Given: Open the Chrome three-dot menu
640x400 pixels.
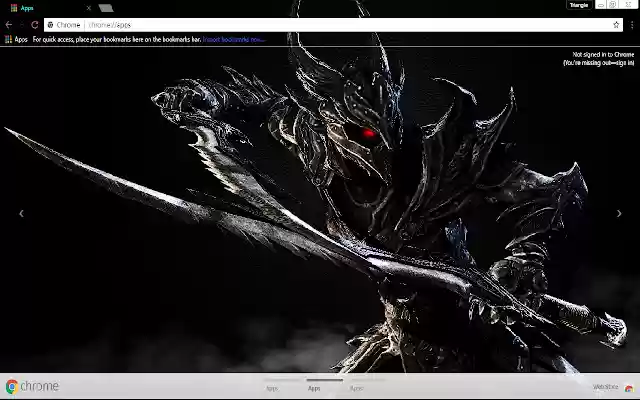Looking at the screenshot, I should (x=632, y=25).
